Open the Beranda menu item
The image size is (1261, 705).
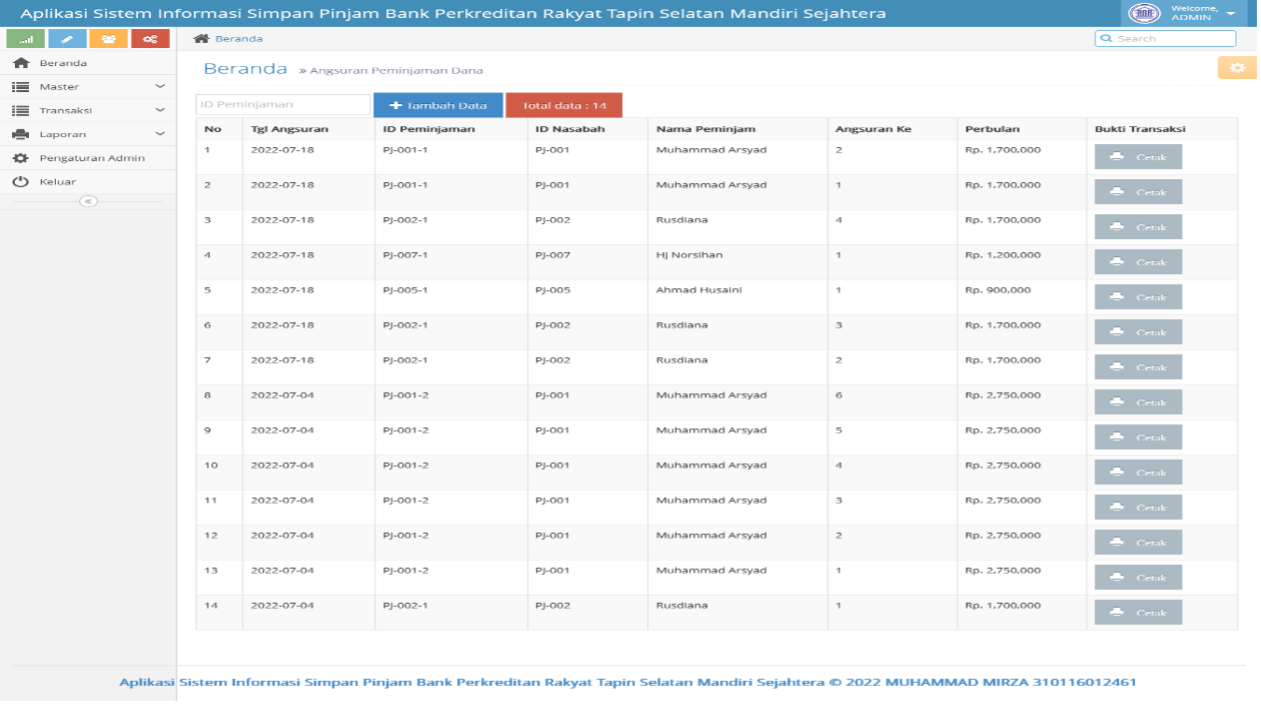[88, 63]
